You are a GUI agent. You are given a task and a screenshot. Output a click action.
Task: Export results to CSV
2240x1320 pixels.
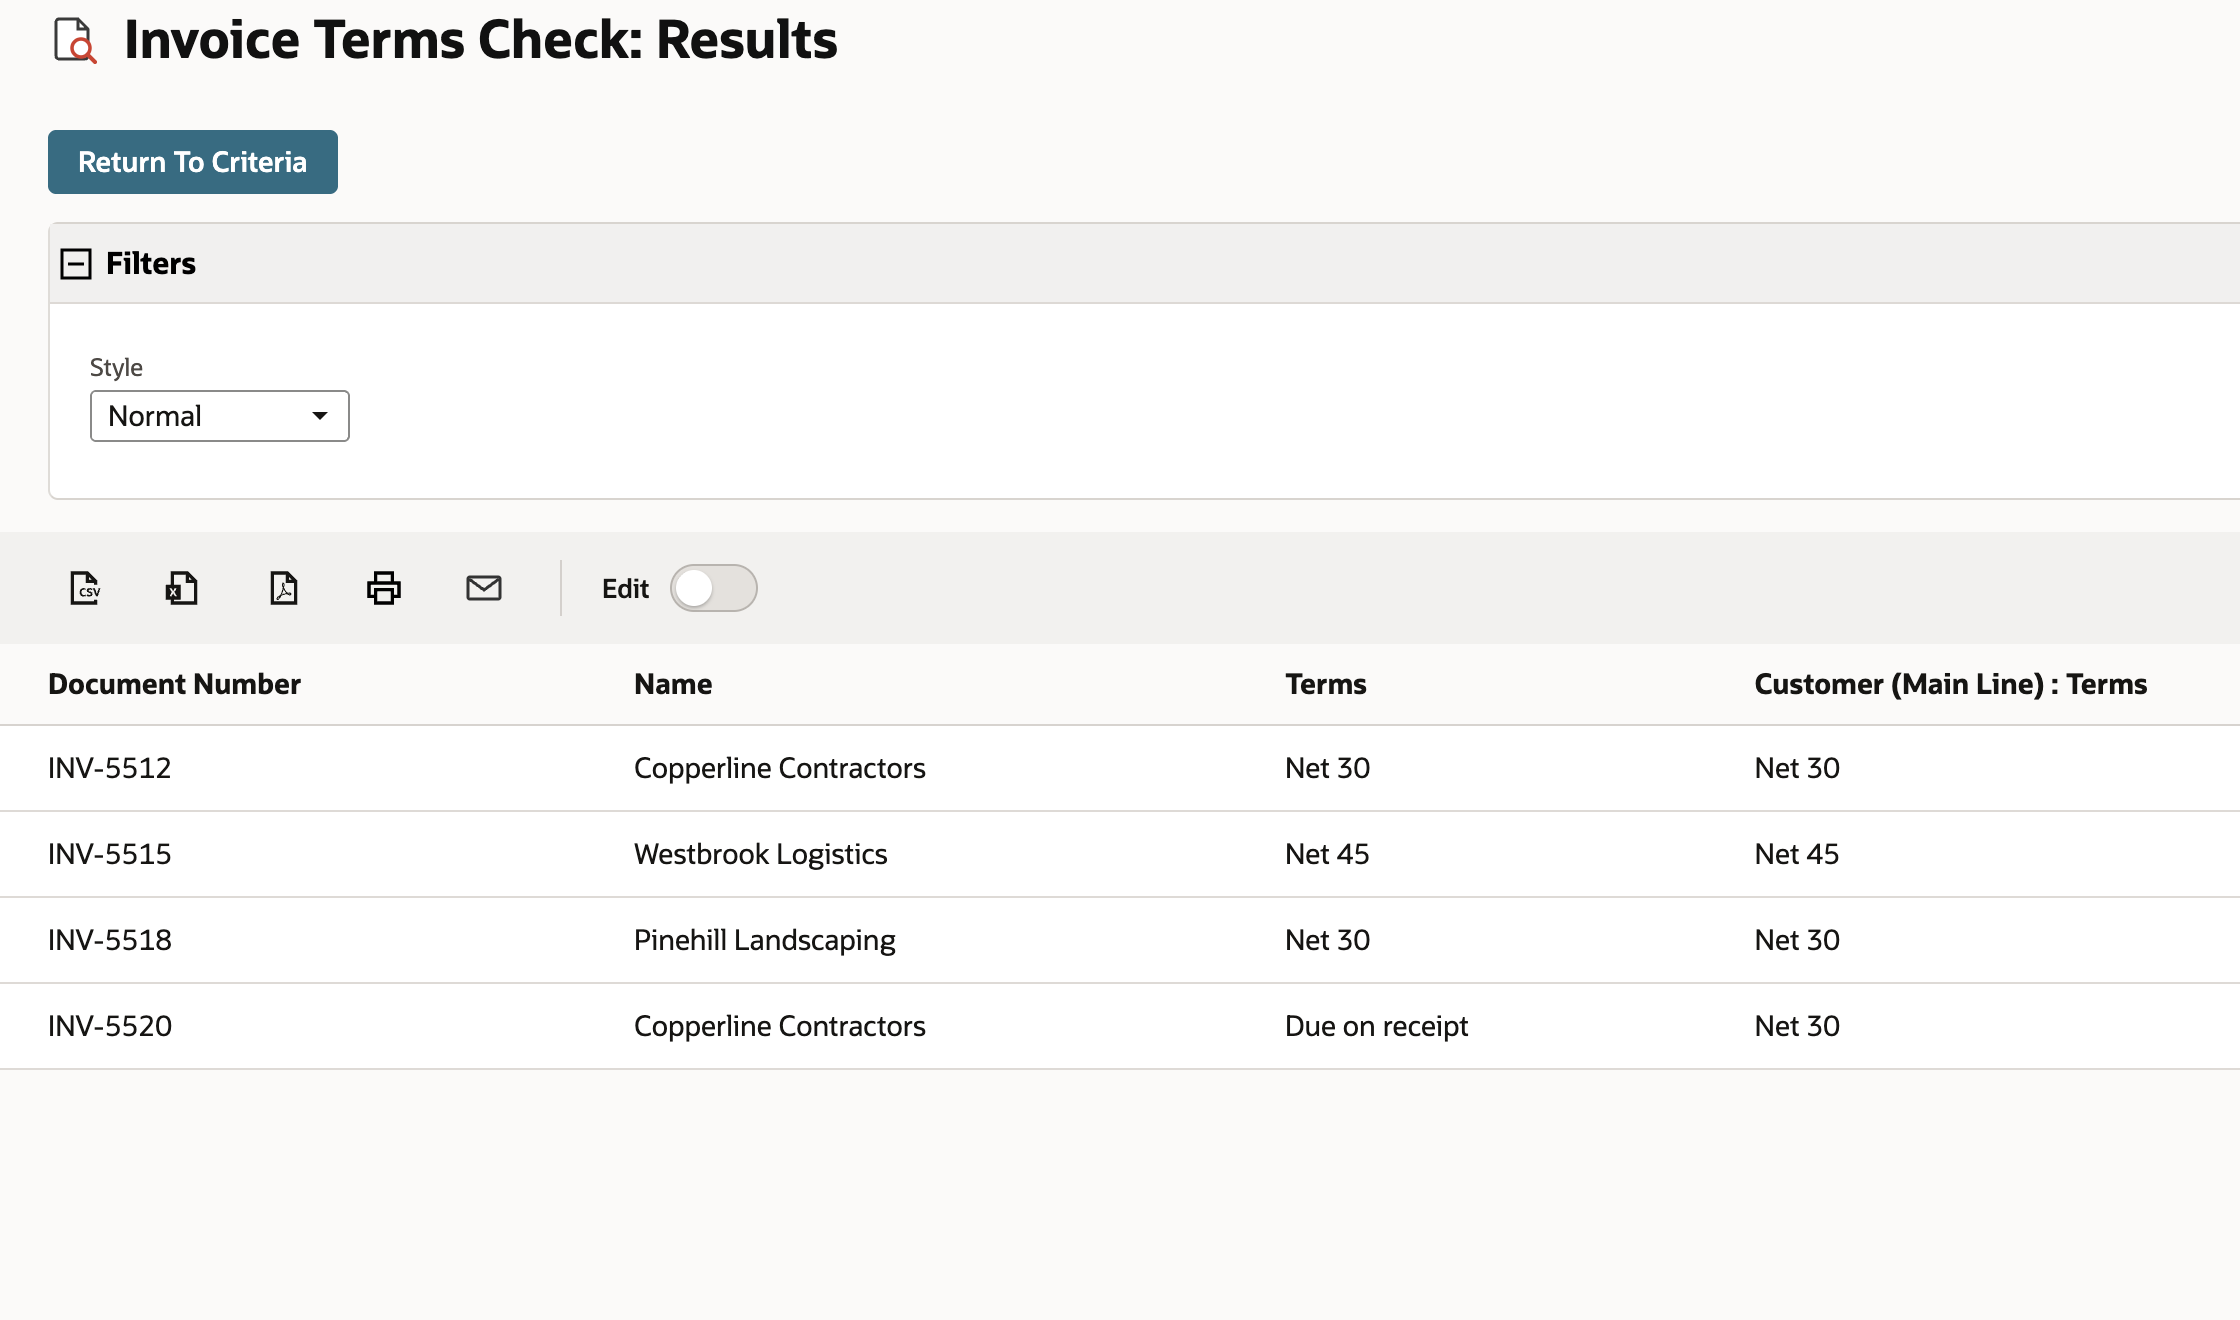pyautogui.click(x=85, y=588)
